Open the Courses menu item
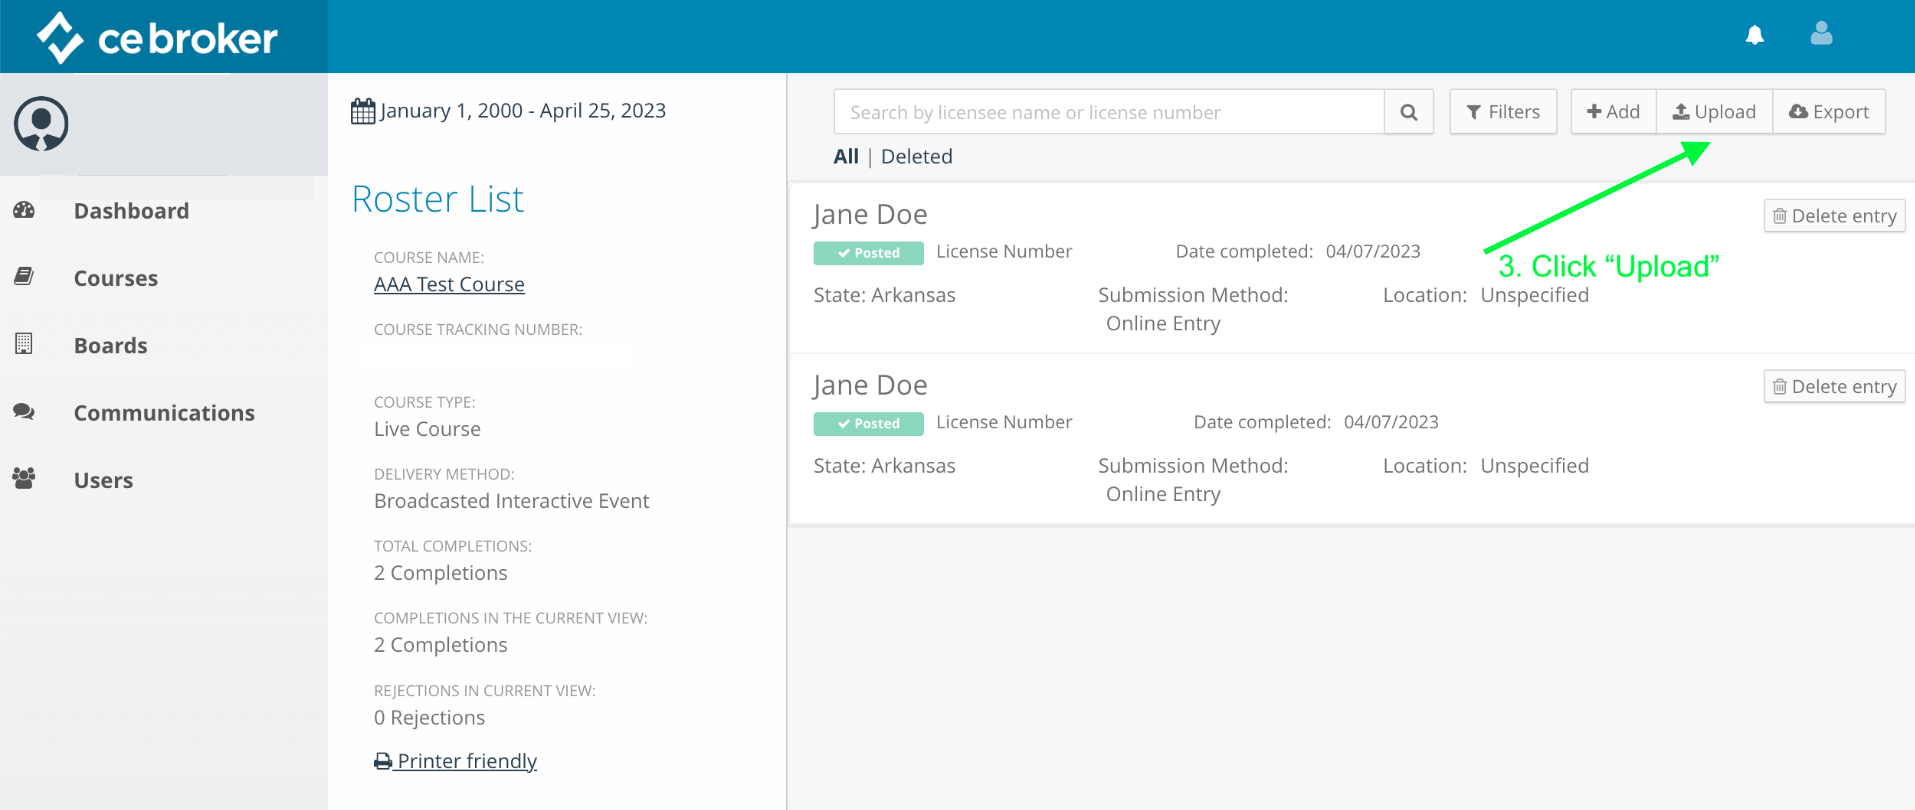 [x=115, y=278]
